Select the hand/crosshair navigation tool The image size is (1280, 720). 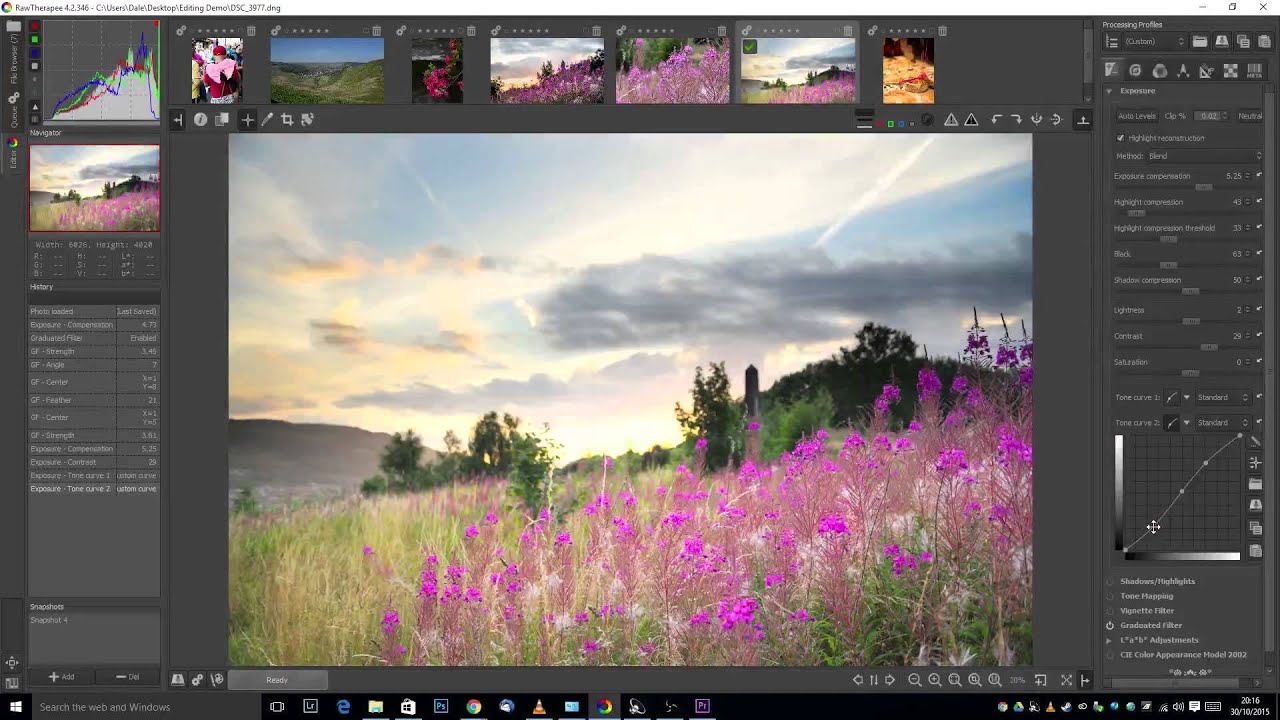247,119
